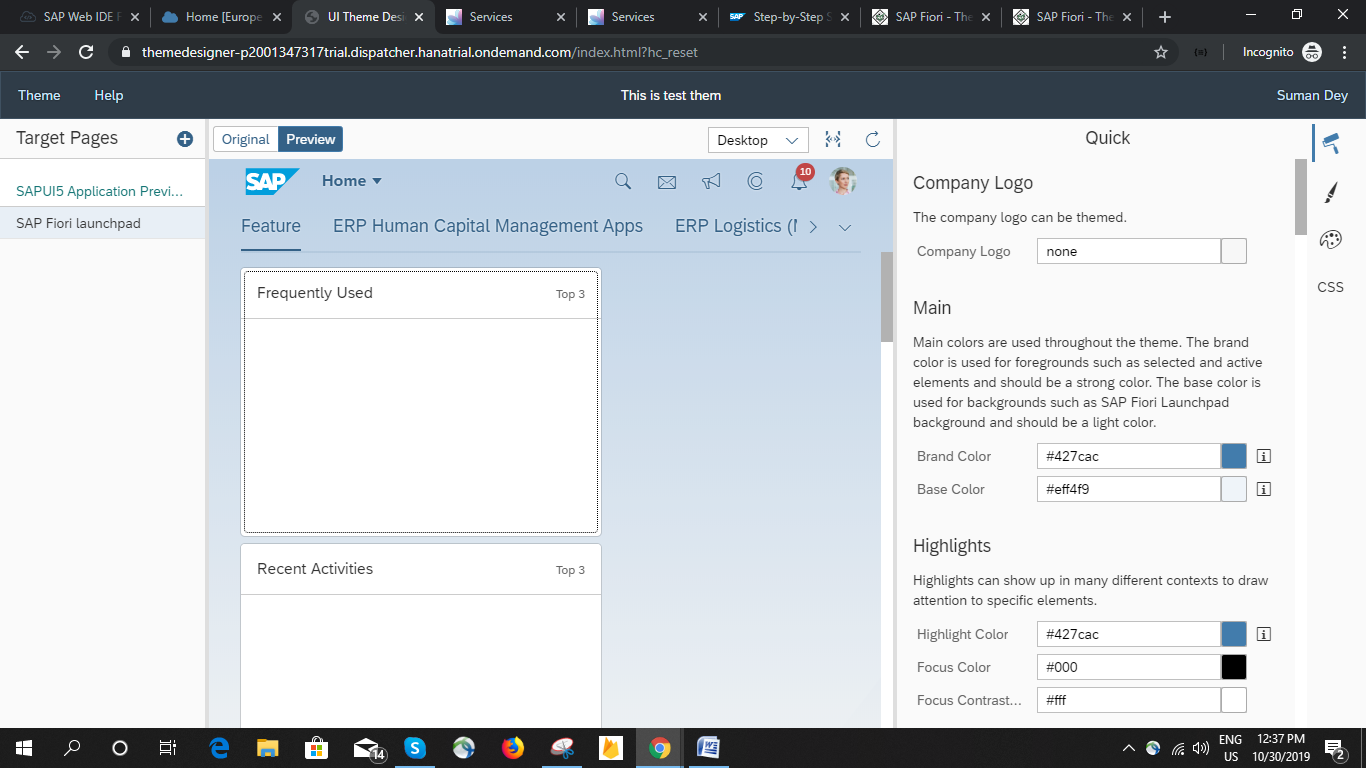Click the envelope mail icon in preview
The image size is (1366, 768).
[667, 182]
